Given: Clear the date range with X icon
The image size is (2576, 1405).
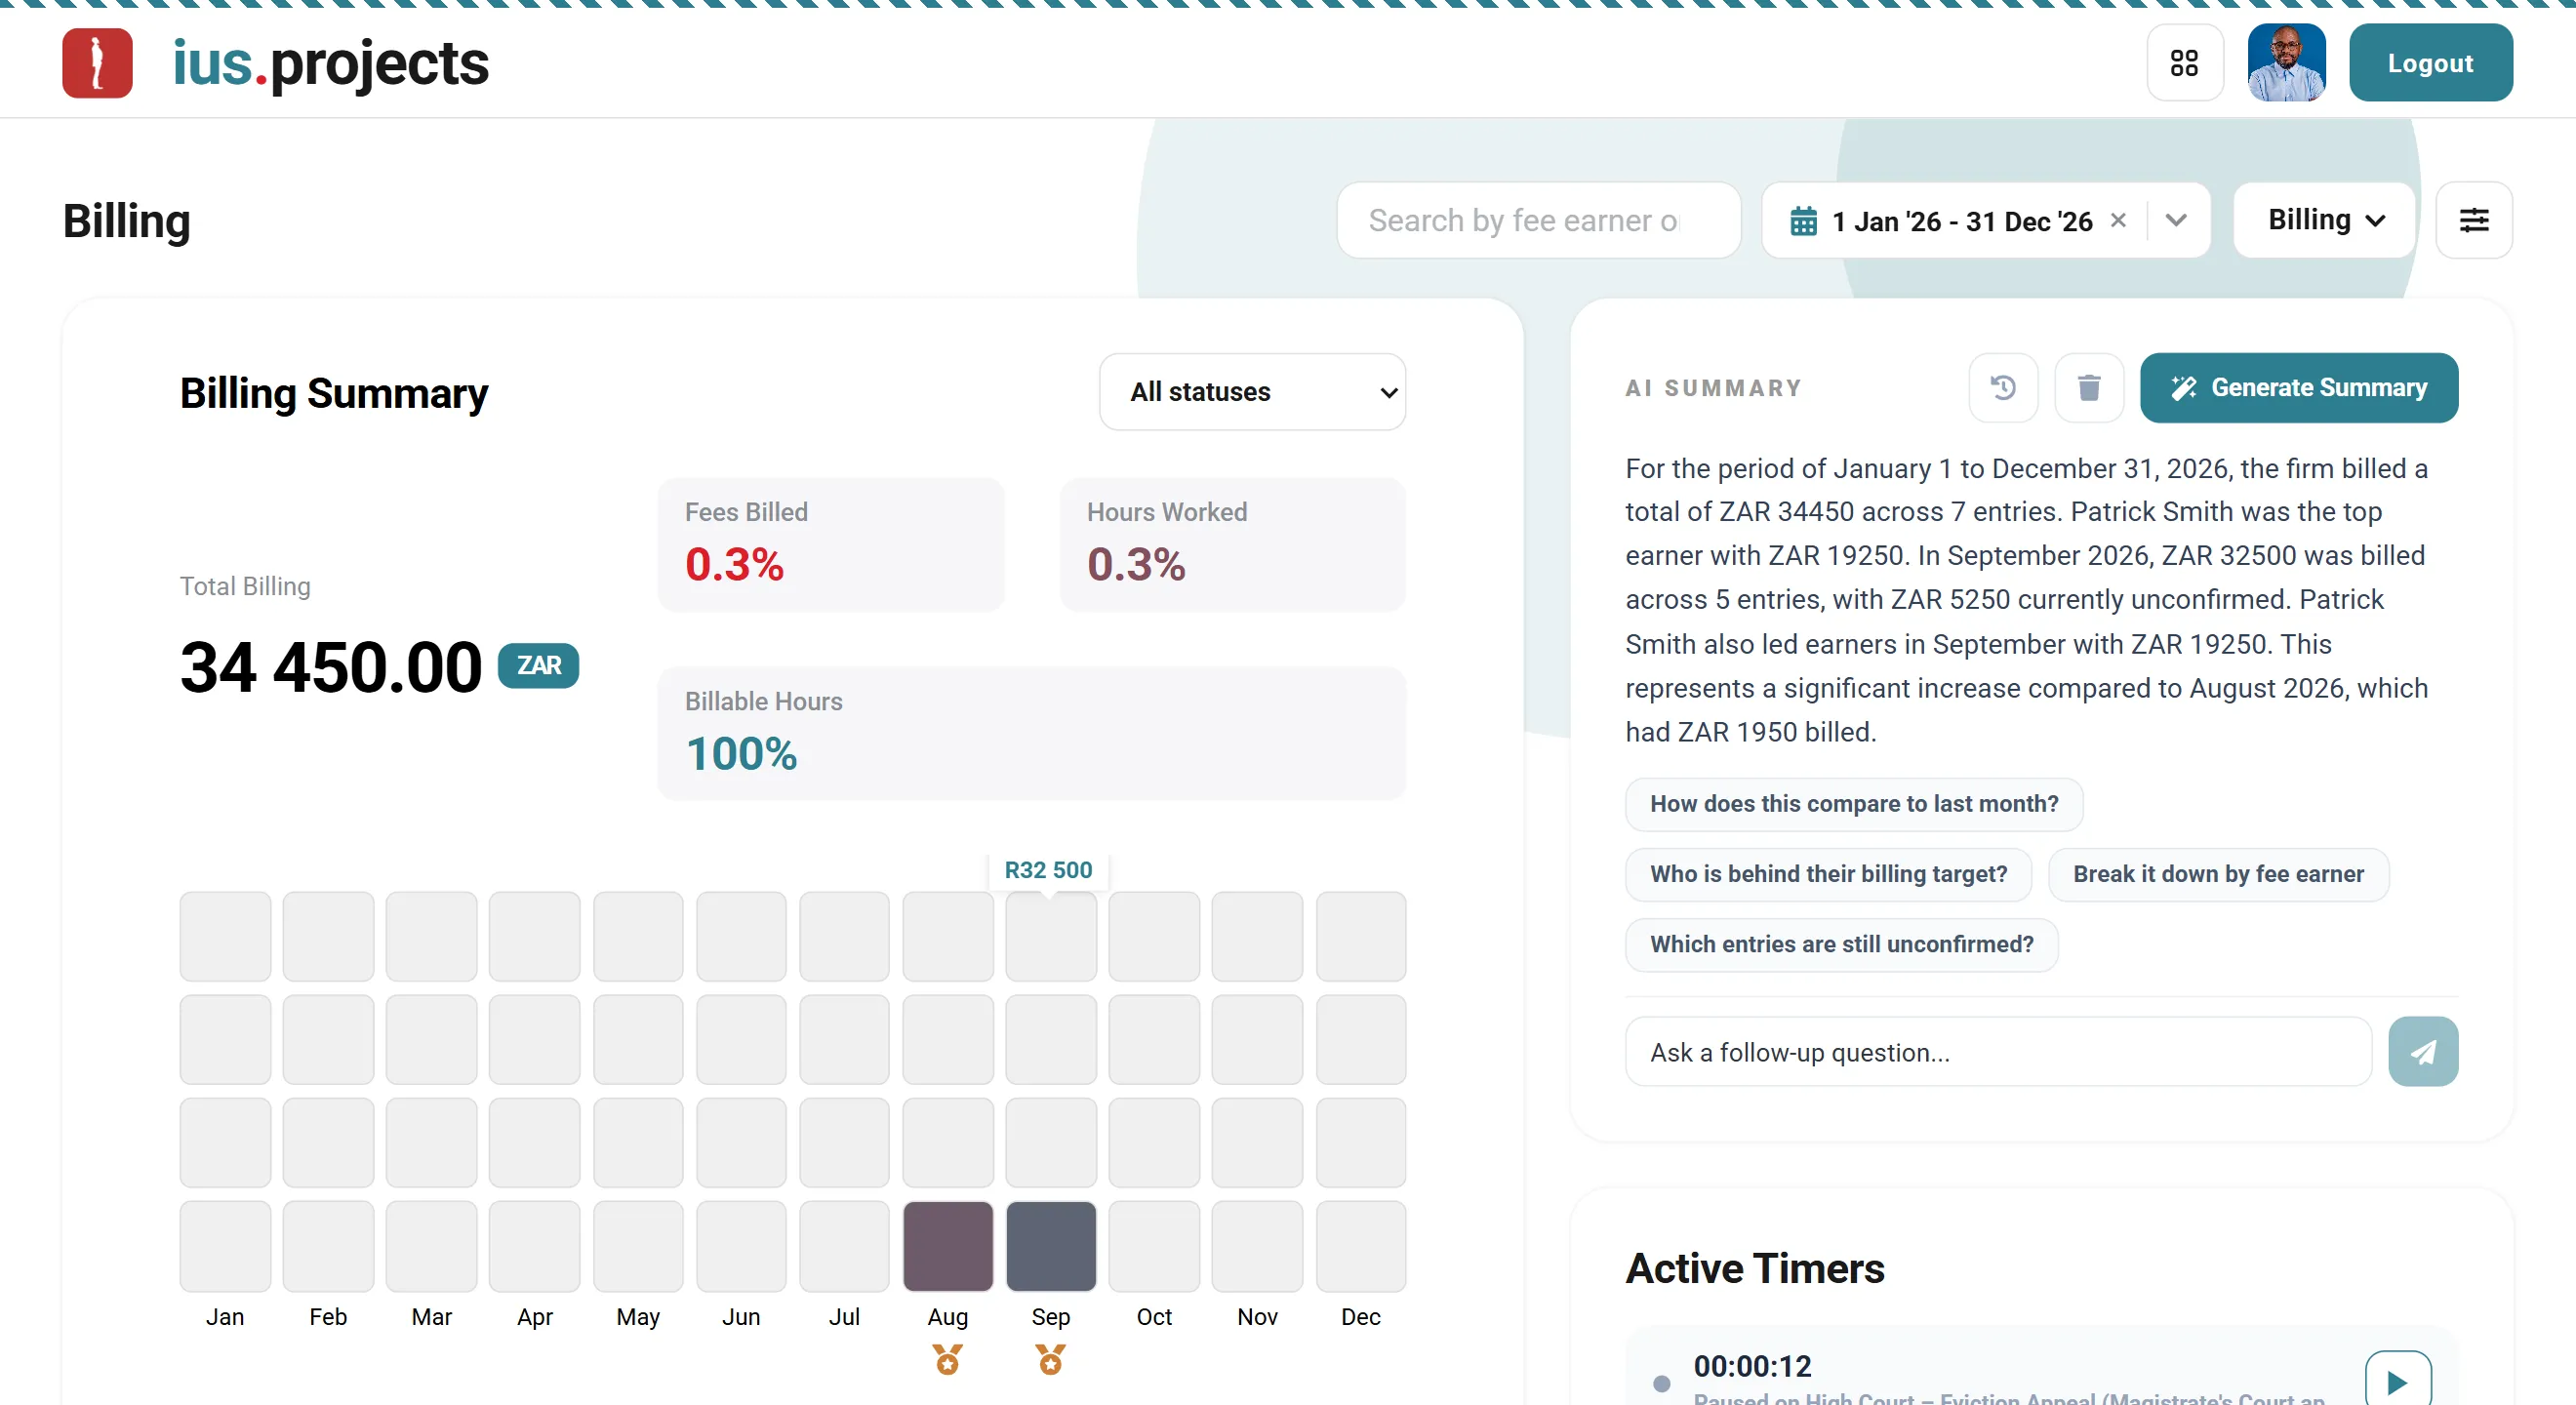Looking at the screenshot, I should click(2117, 220).
